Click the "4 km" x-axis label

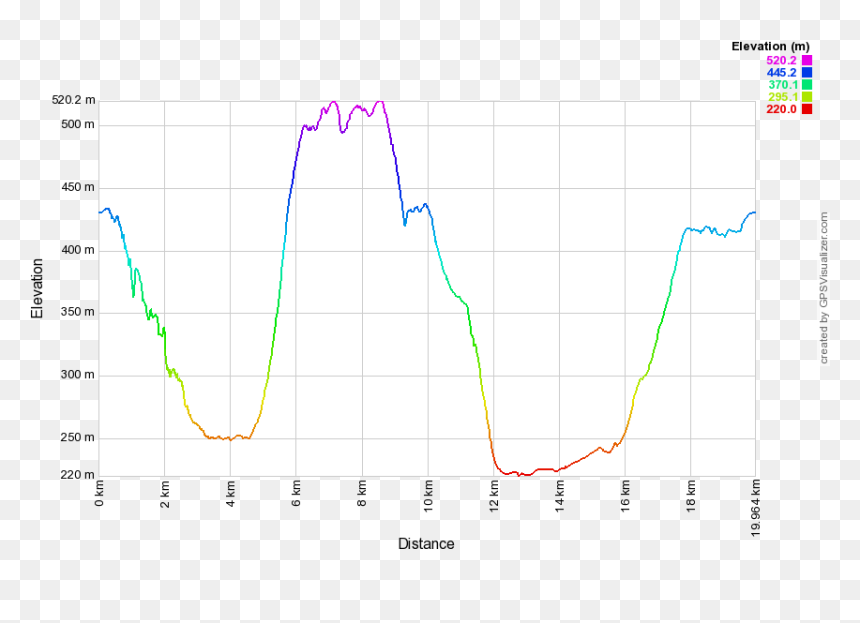(231, 494)
